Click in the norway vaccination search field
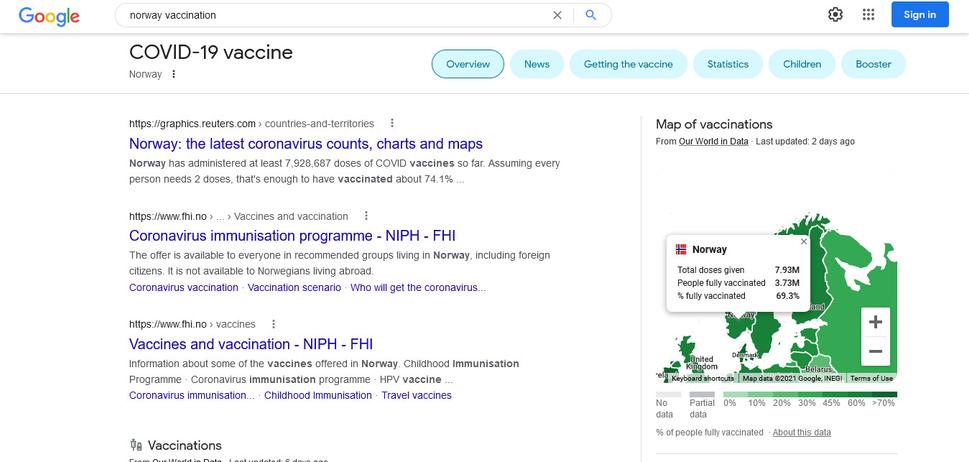 [x=334, y=15]
